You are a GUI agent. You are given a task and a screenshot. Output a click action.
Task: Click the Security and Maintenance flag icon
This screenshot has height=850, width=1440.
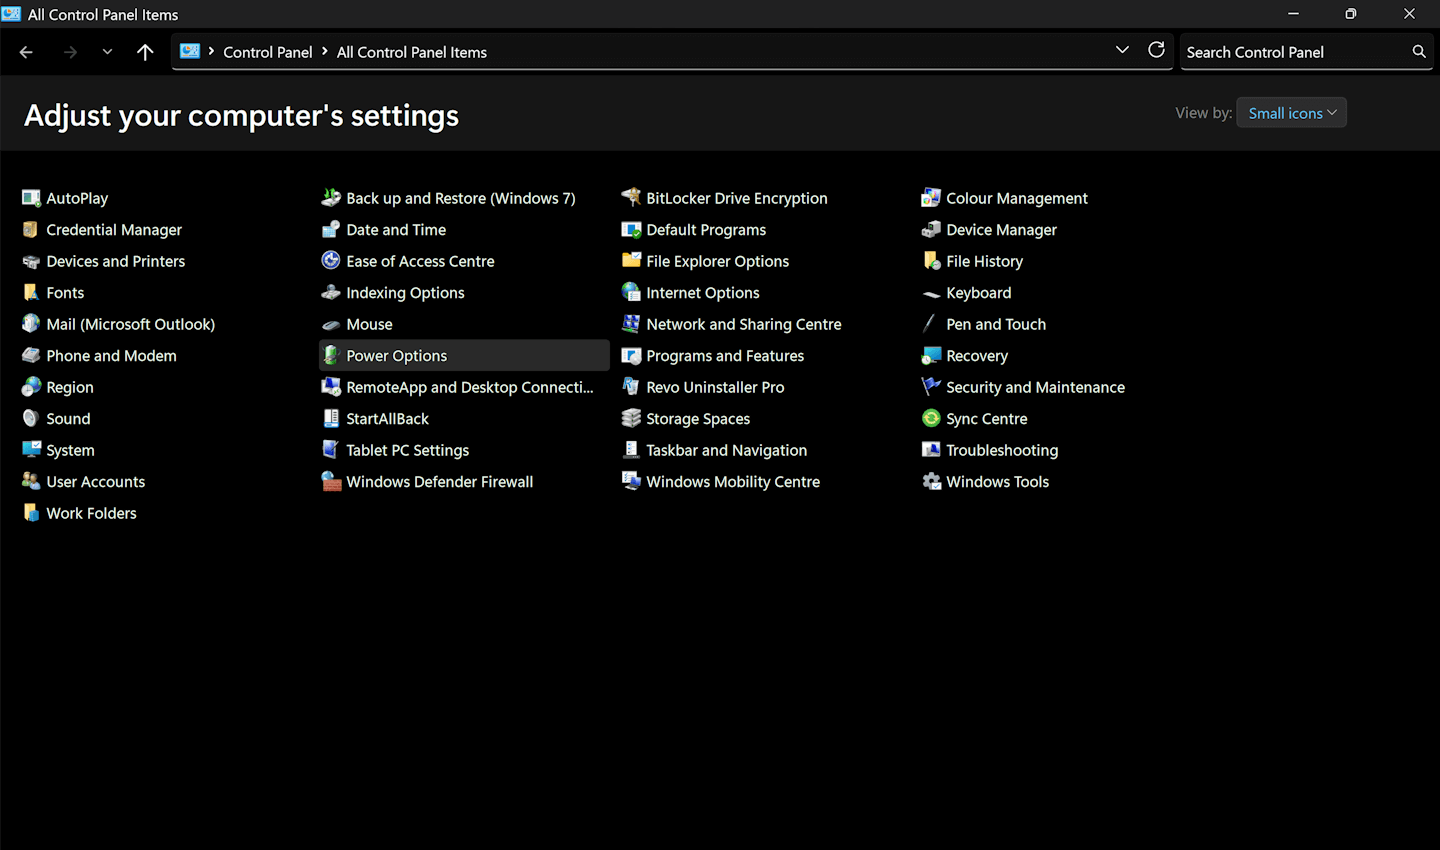(x=931, y=387)
